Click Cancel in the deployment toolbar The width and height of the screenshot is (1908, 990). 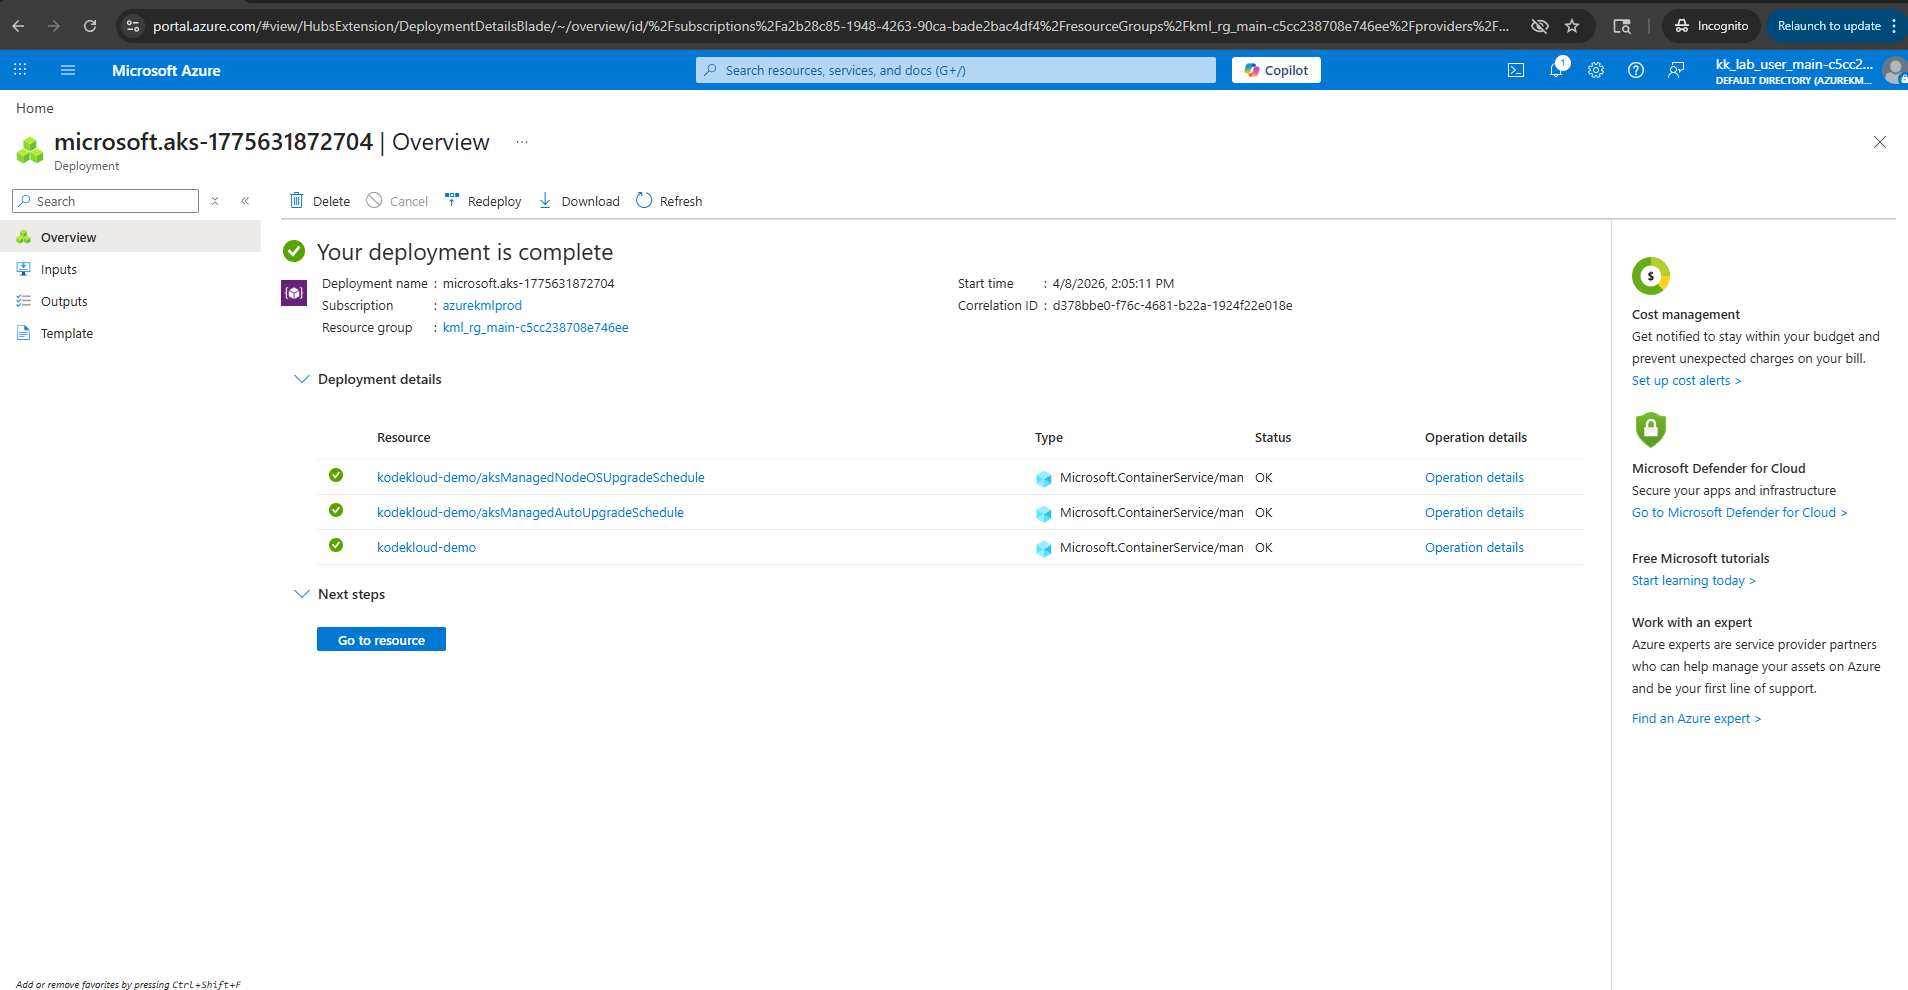coord(397,201)
